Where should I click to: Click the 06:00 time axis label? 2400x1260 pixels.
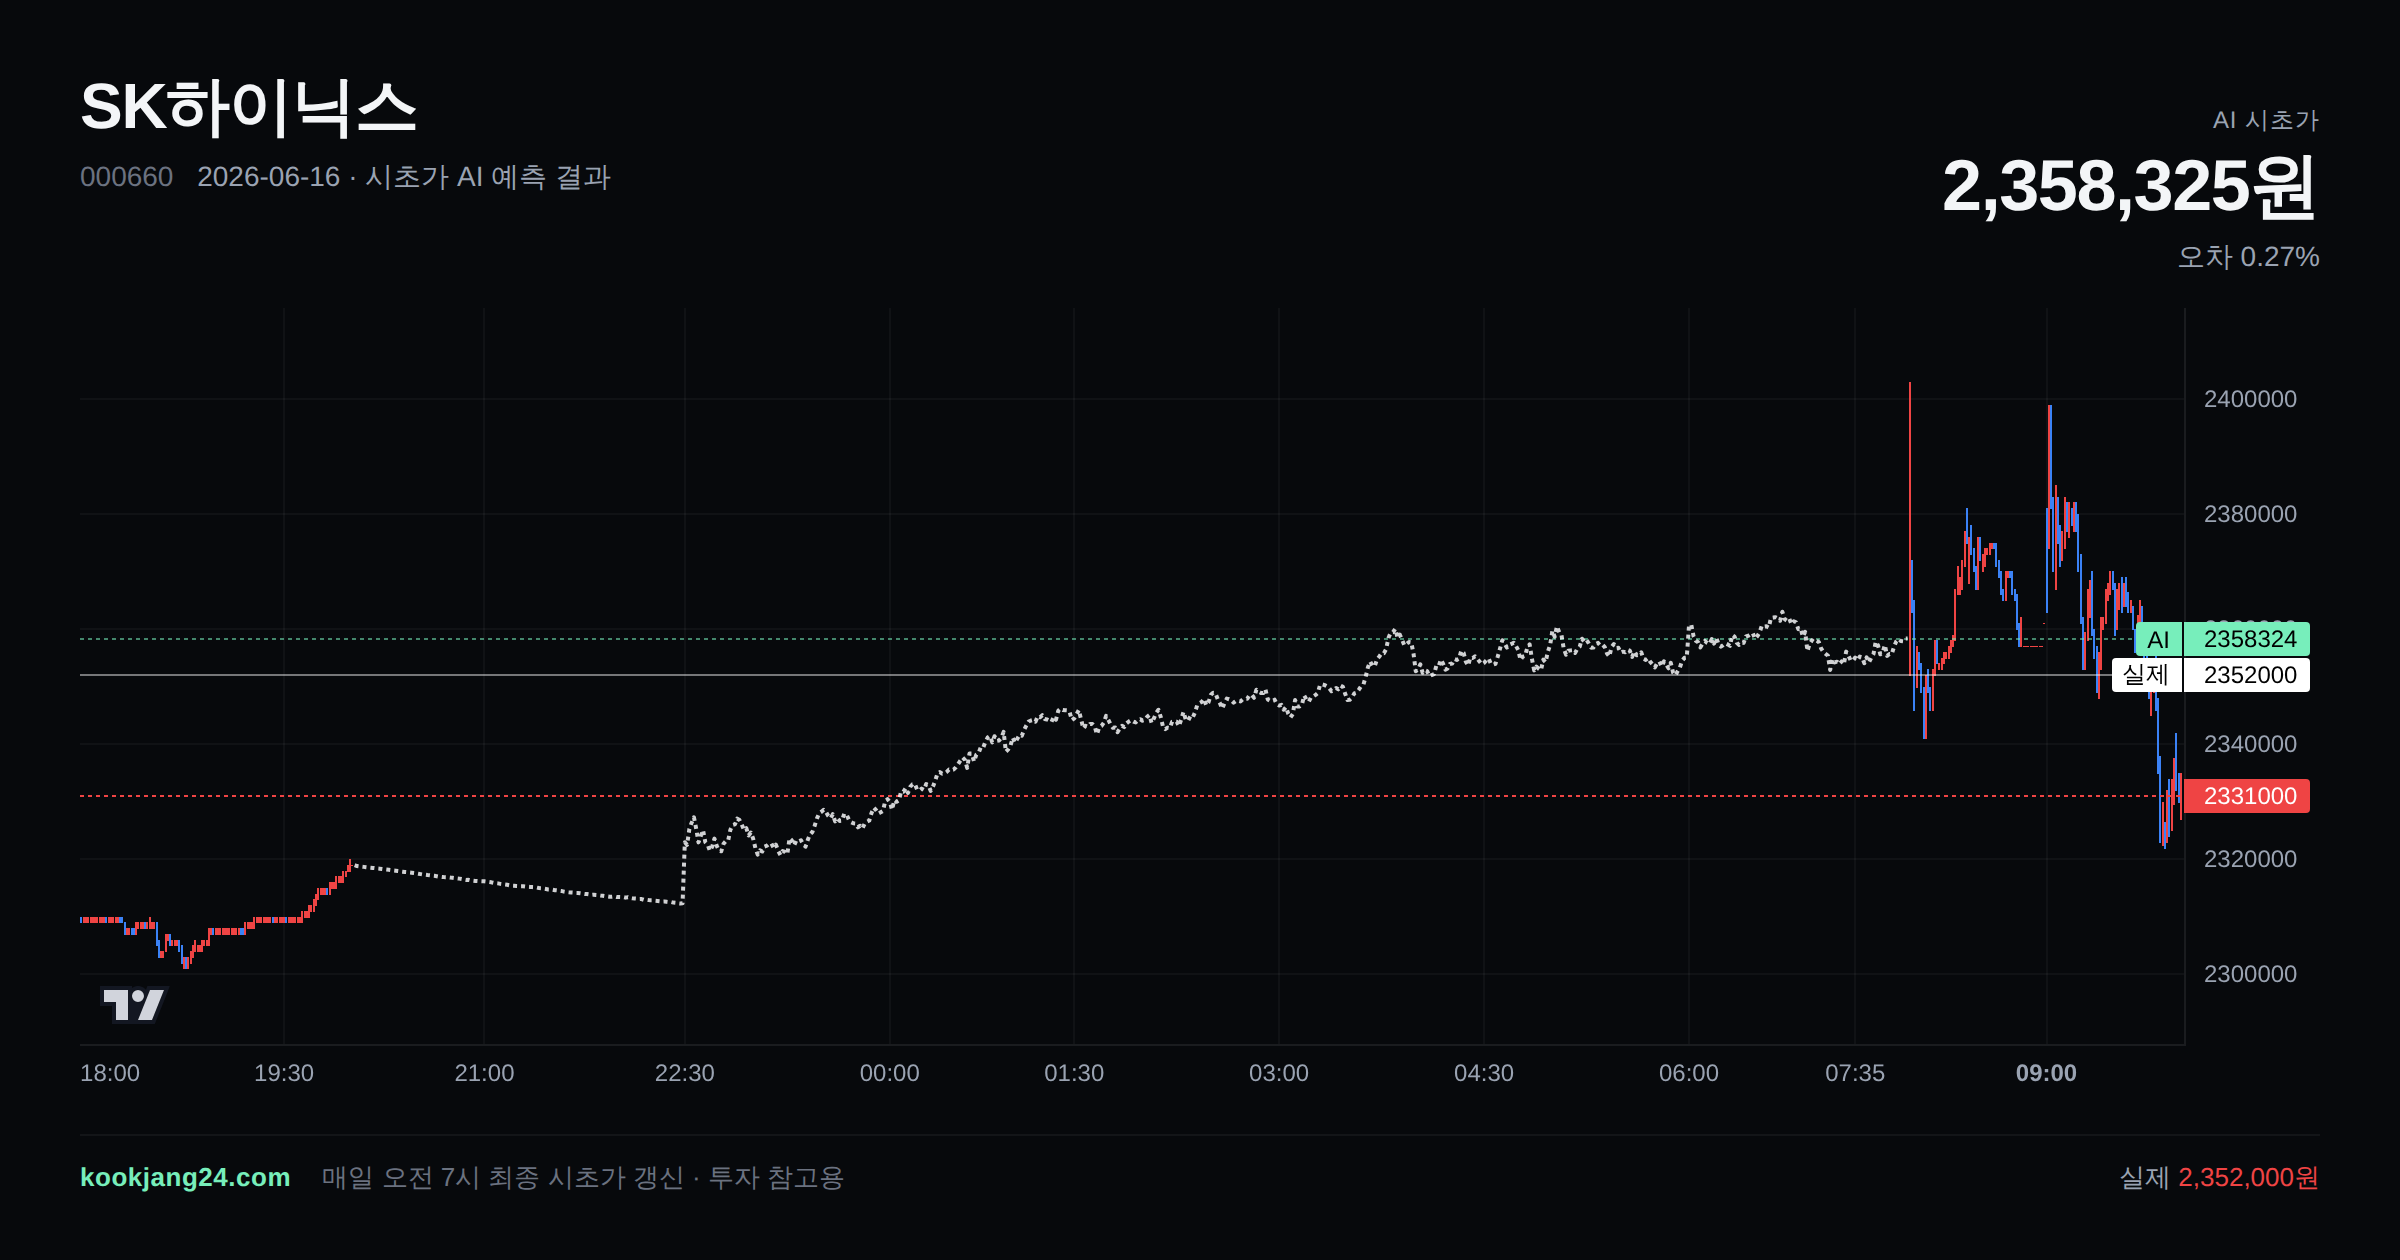(x=1689, y=1073)
